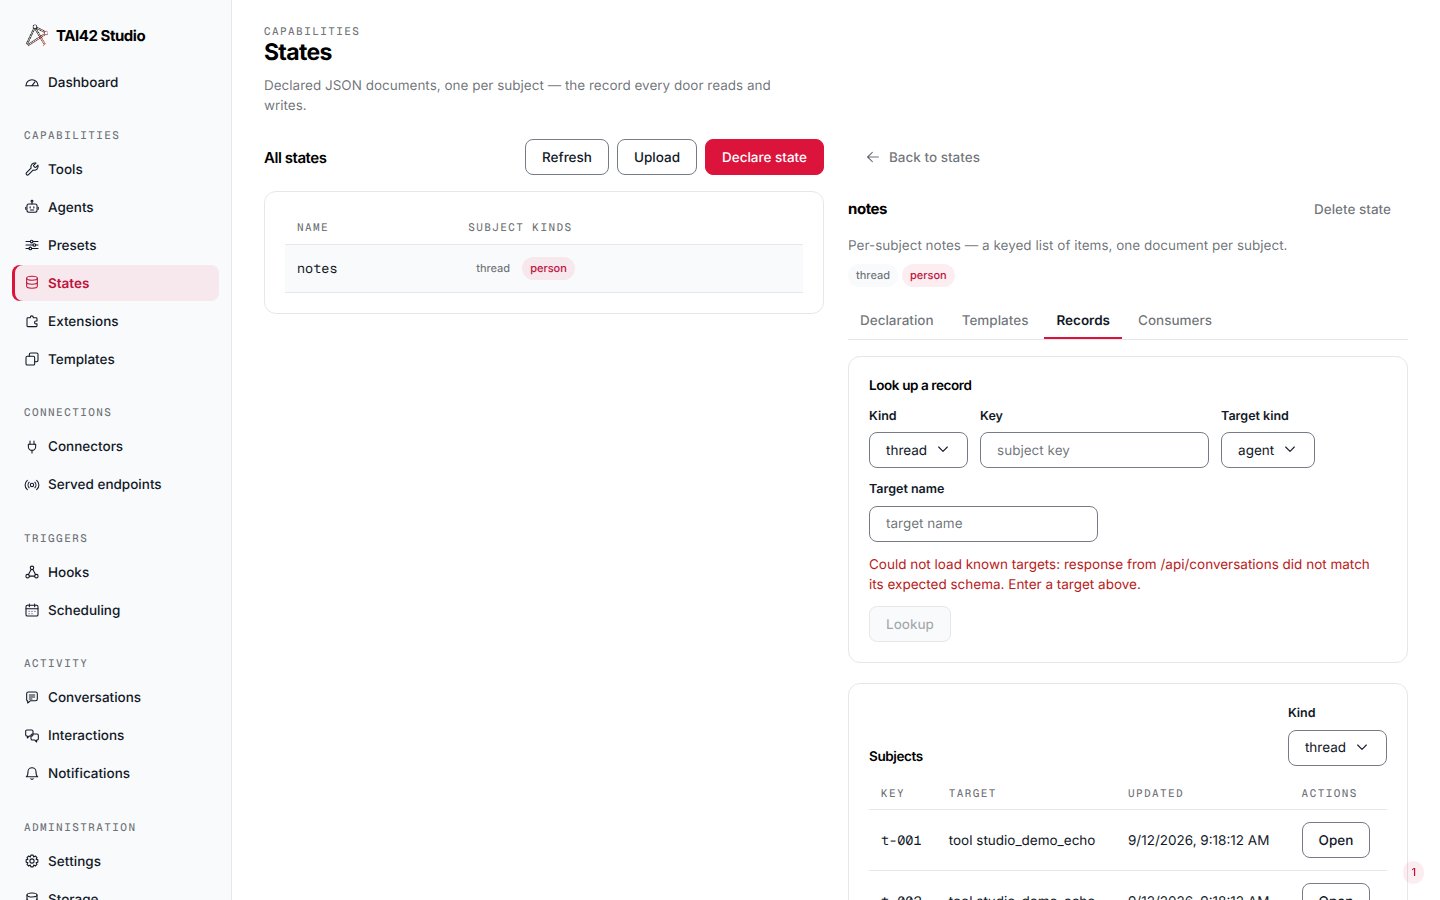This screenshot has width=1440, height=900.
Task: Click the Connectors plug icon
Action: [x=32, y=446]
